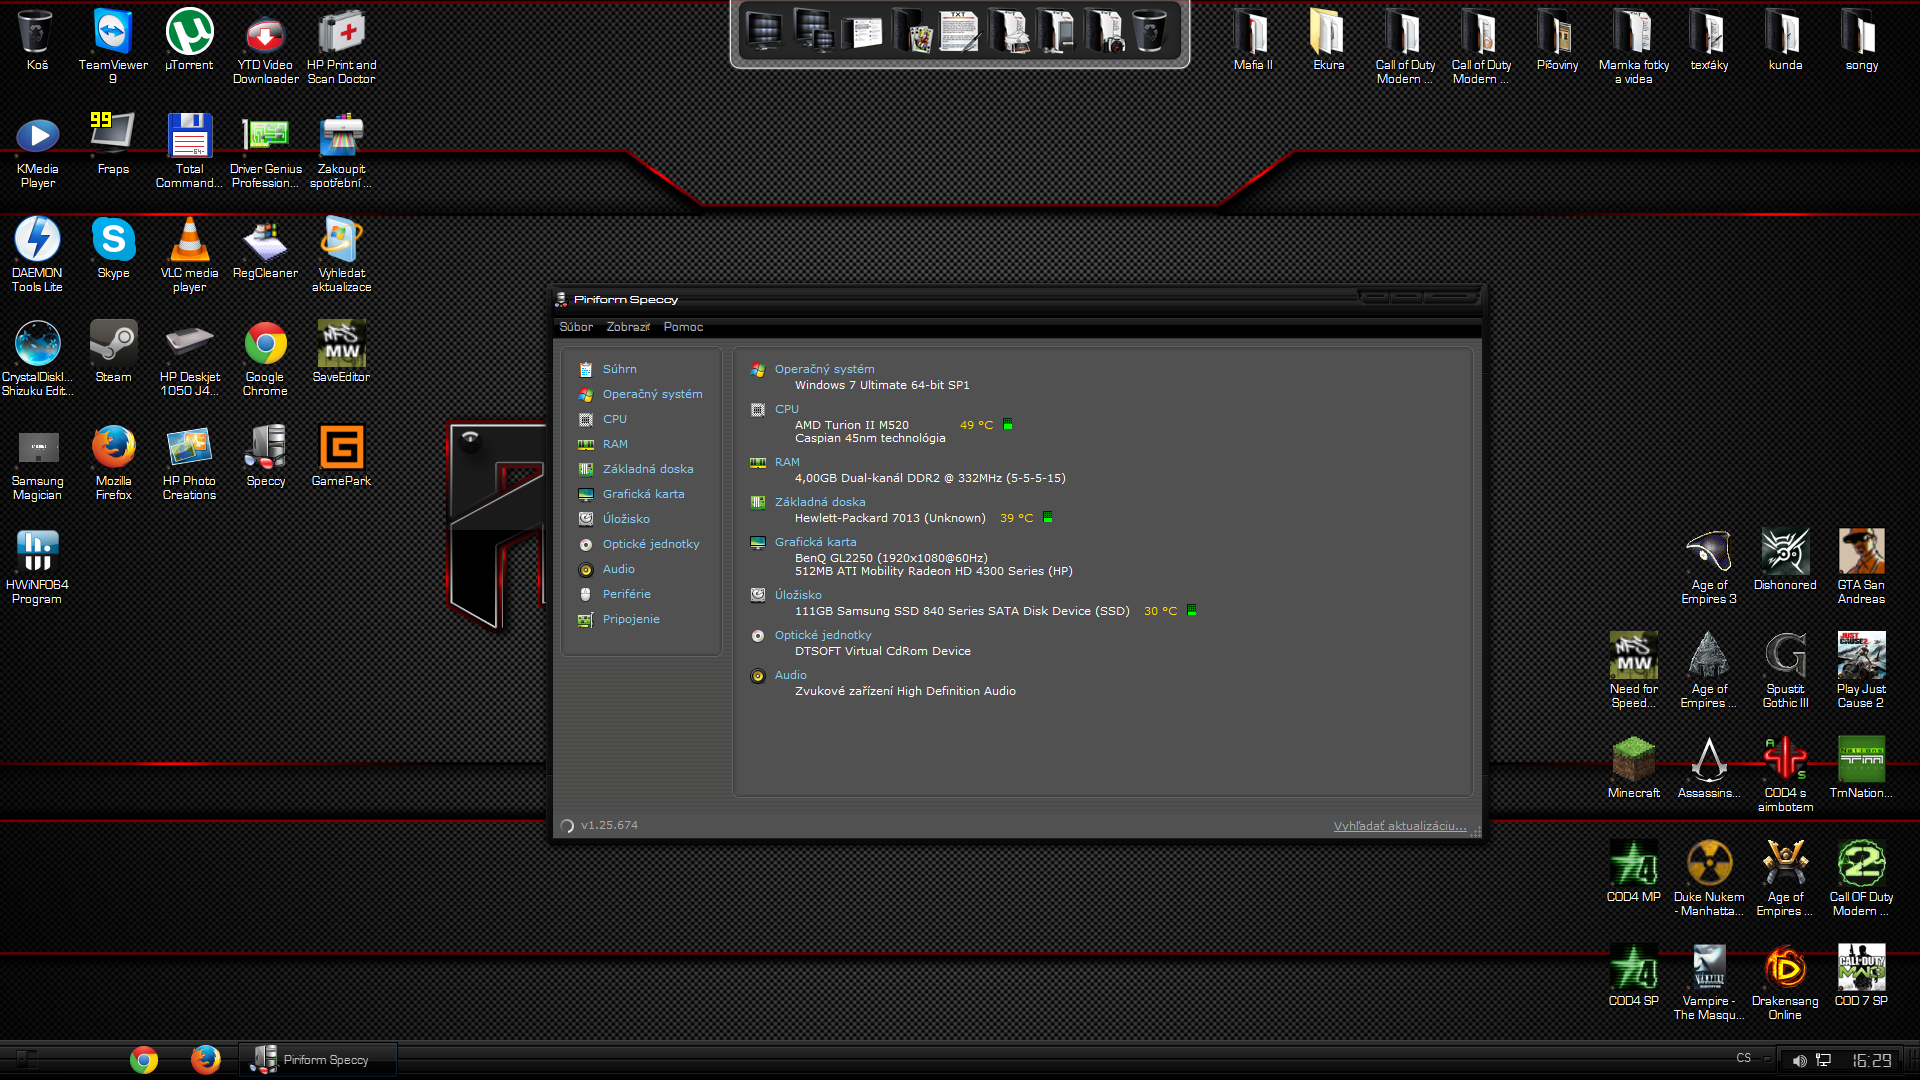Open the Fraps desktop icon
The width and height of the screenshot is (1920, 1080).
coord(113,144)
